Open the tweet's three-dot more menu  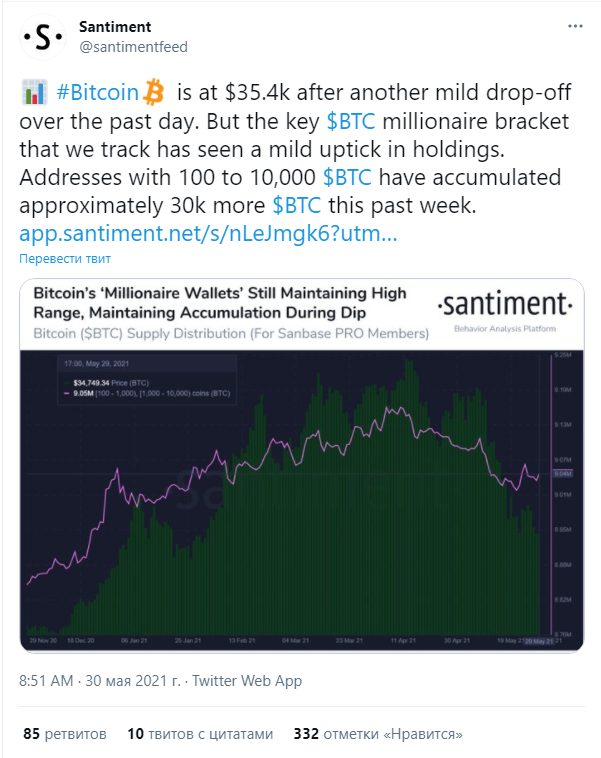575,26
